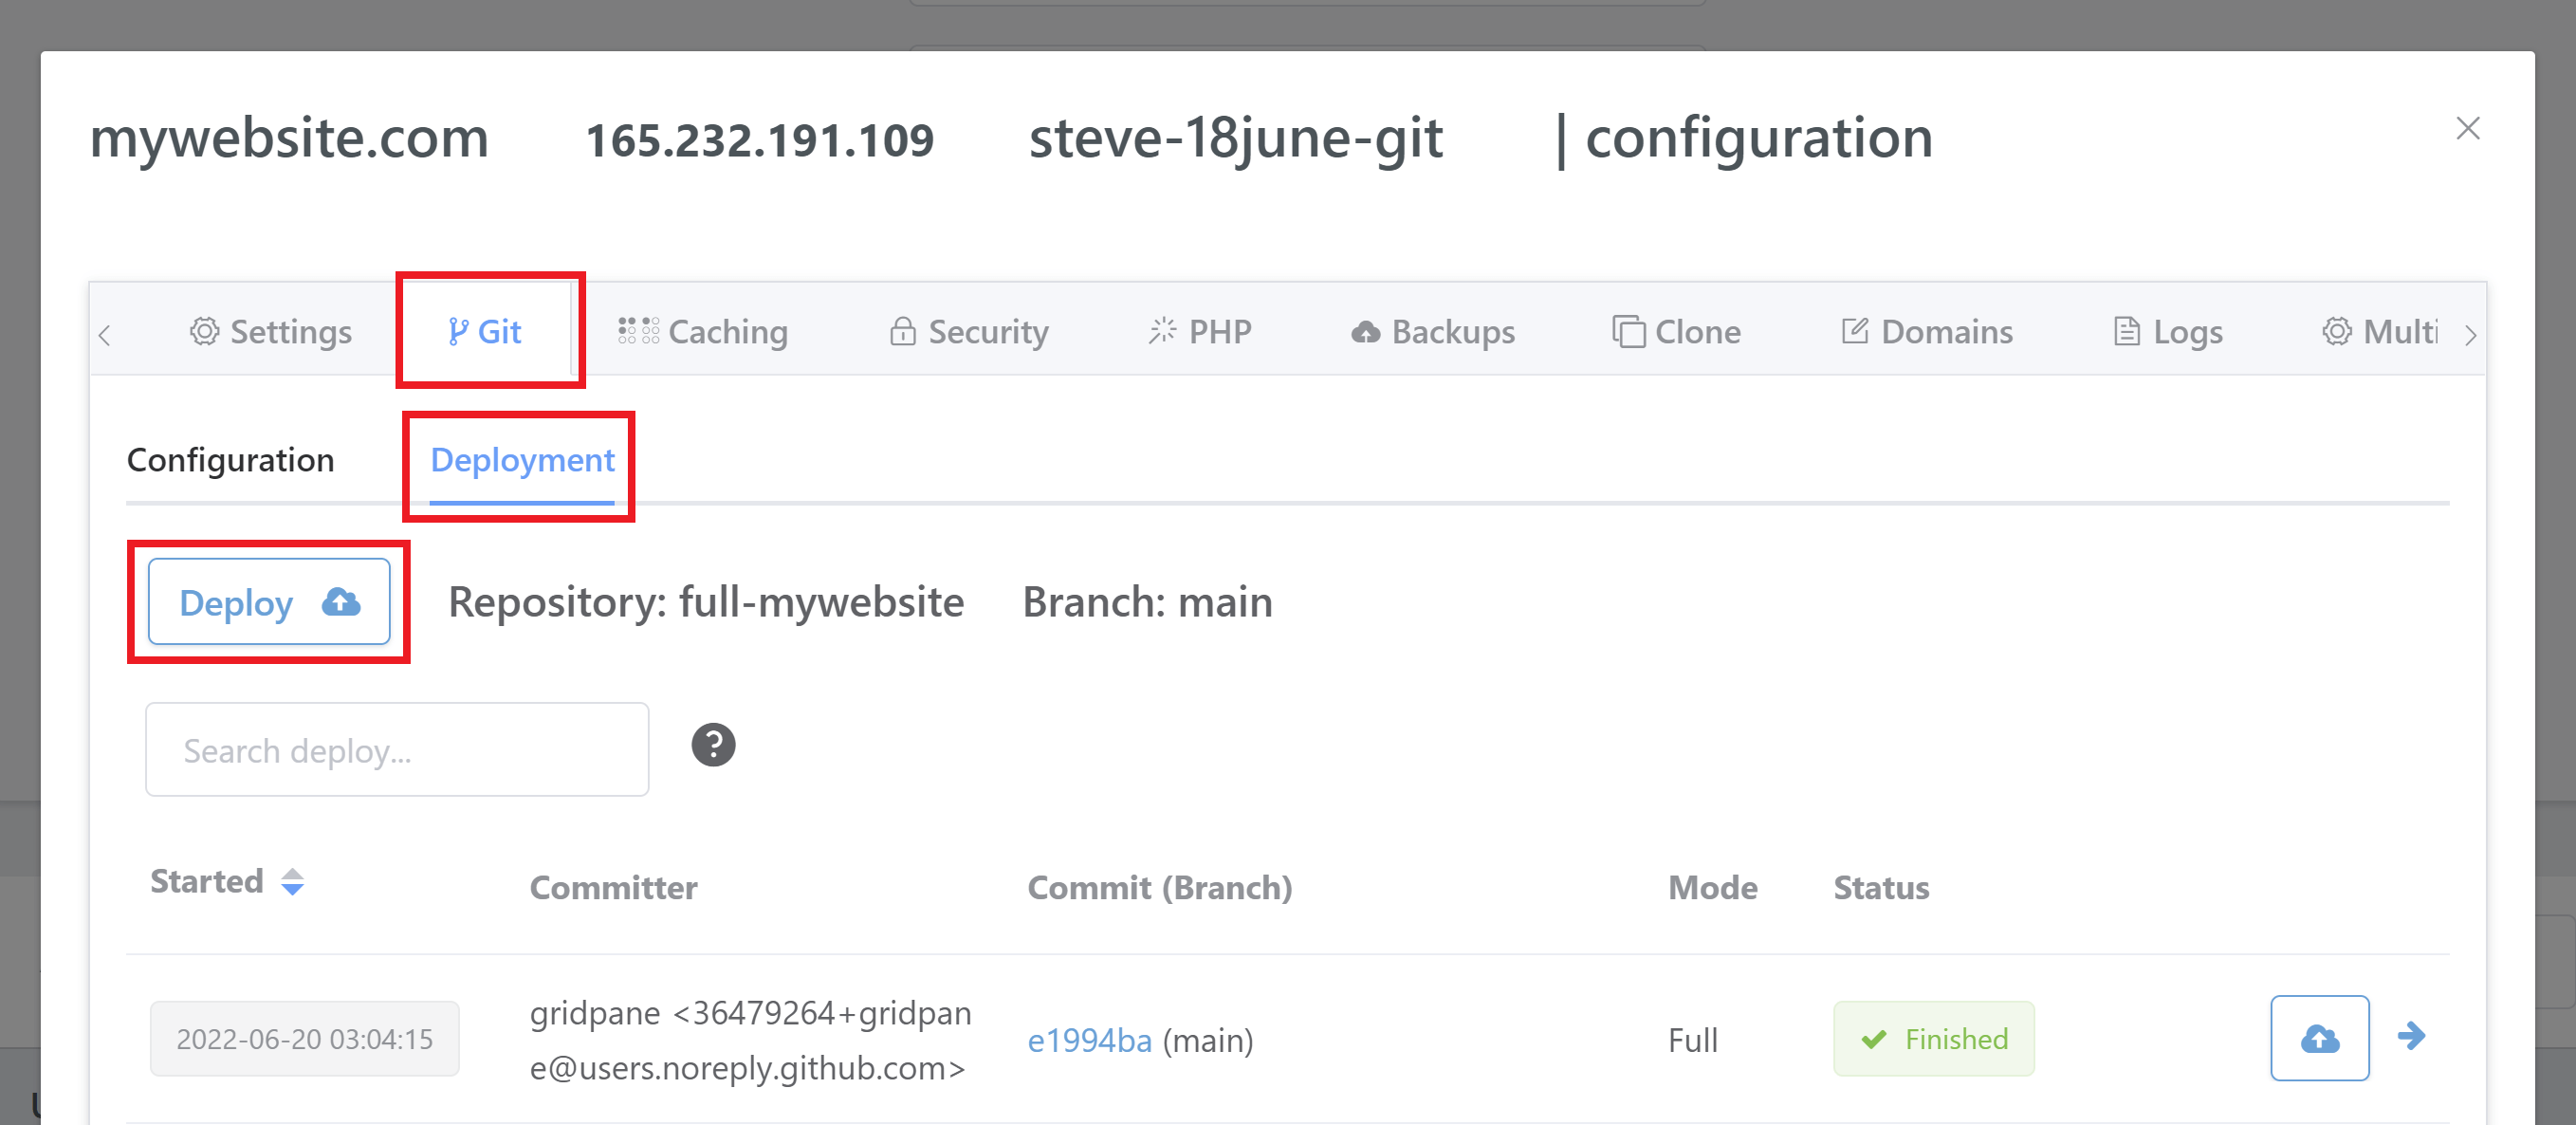Close the configuration dialog with X
Image resolution: width=2576 pixels, height=1125 pixels.
[x=2467, y=129]
